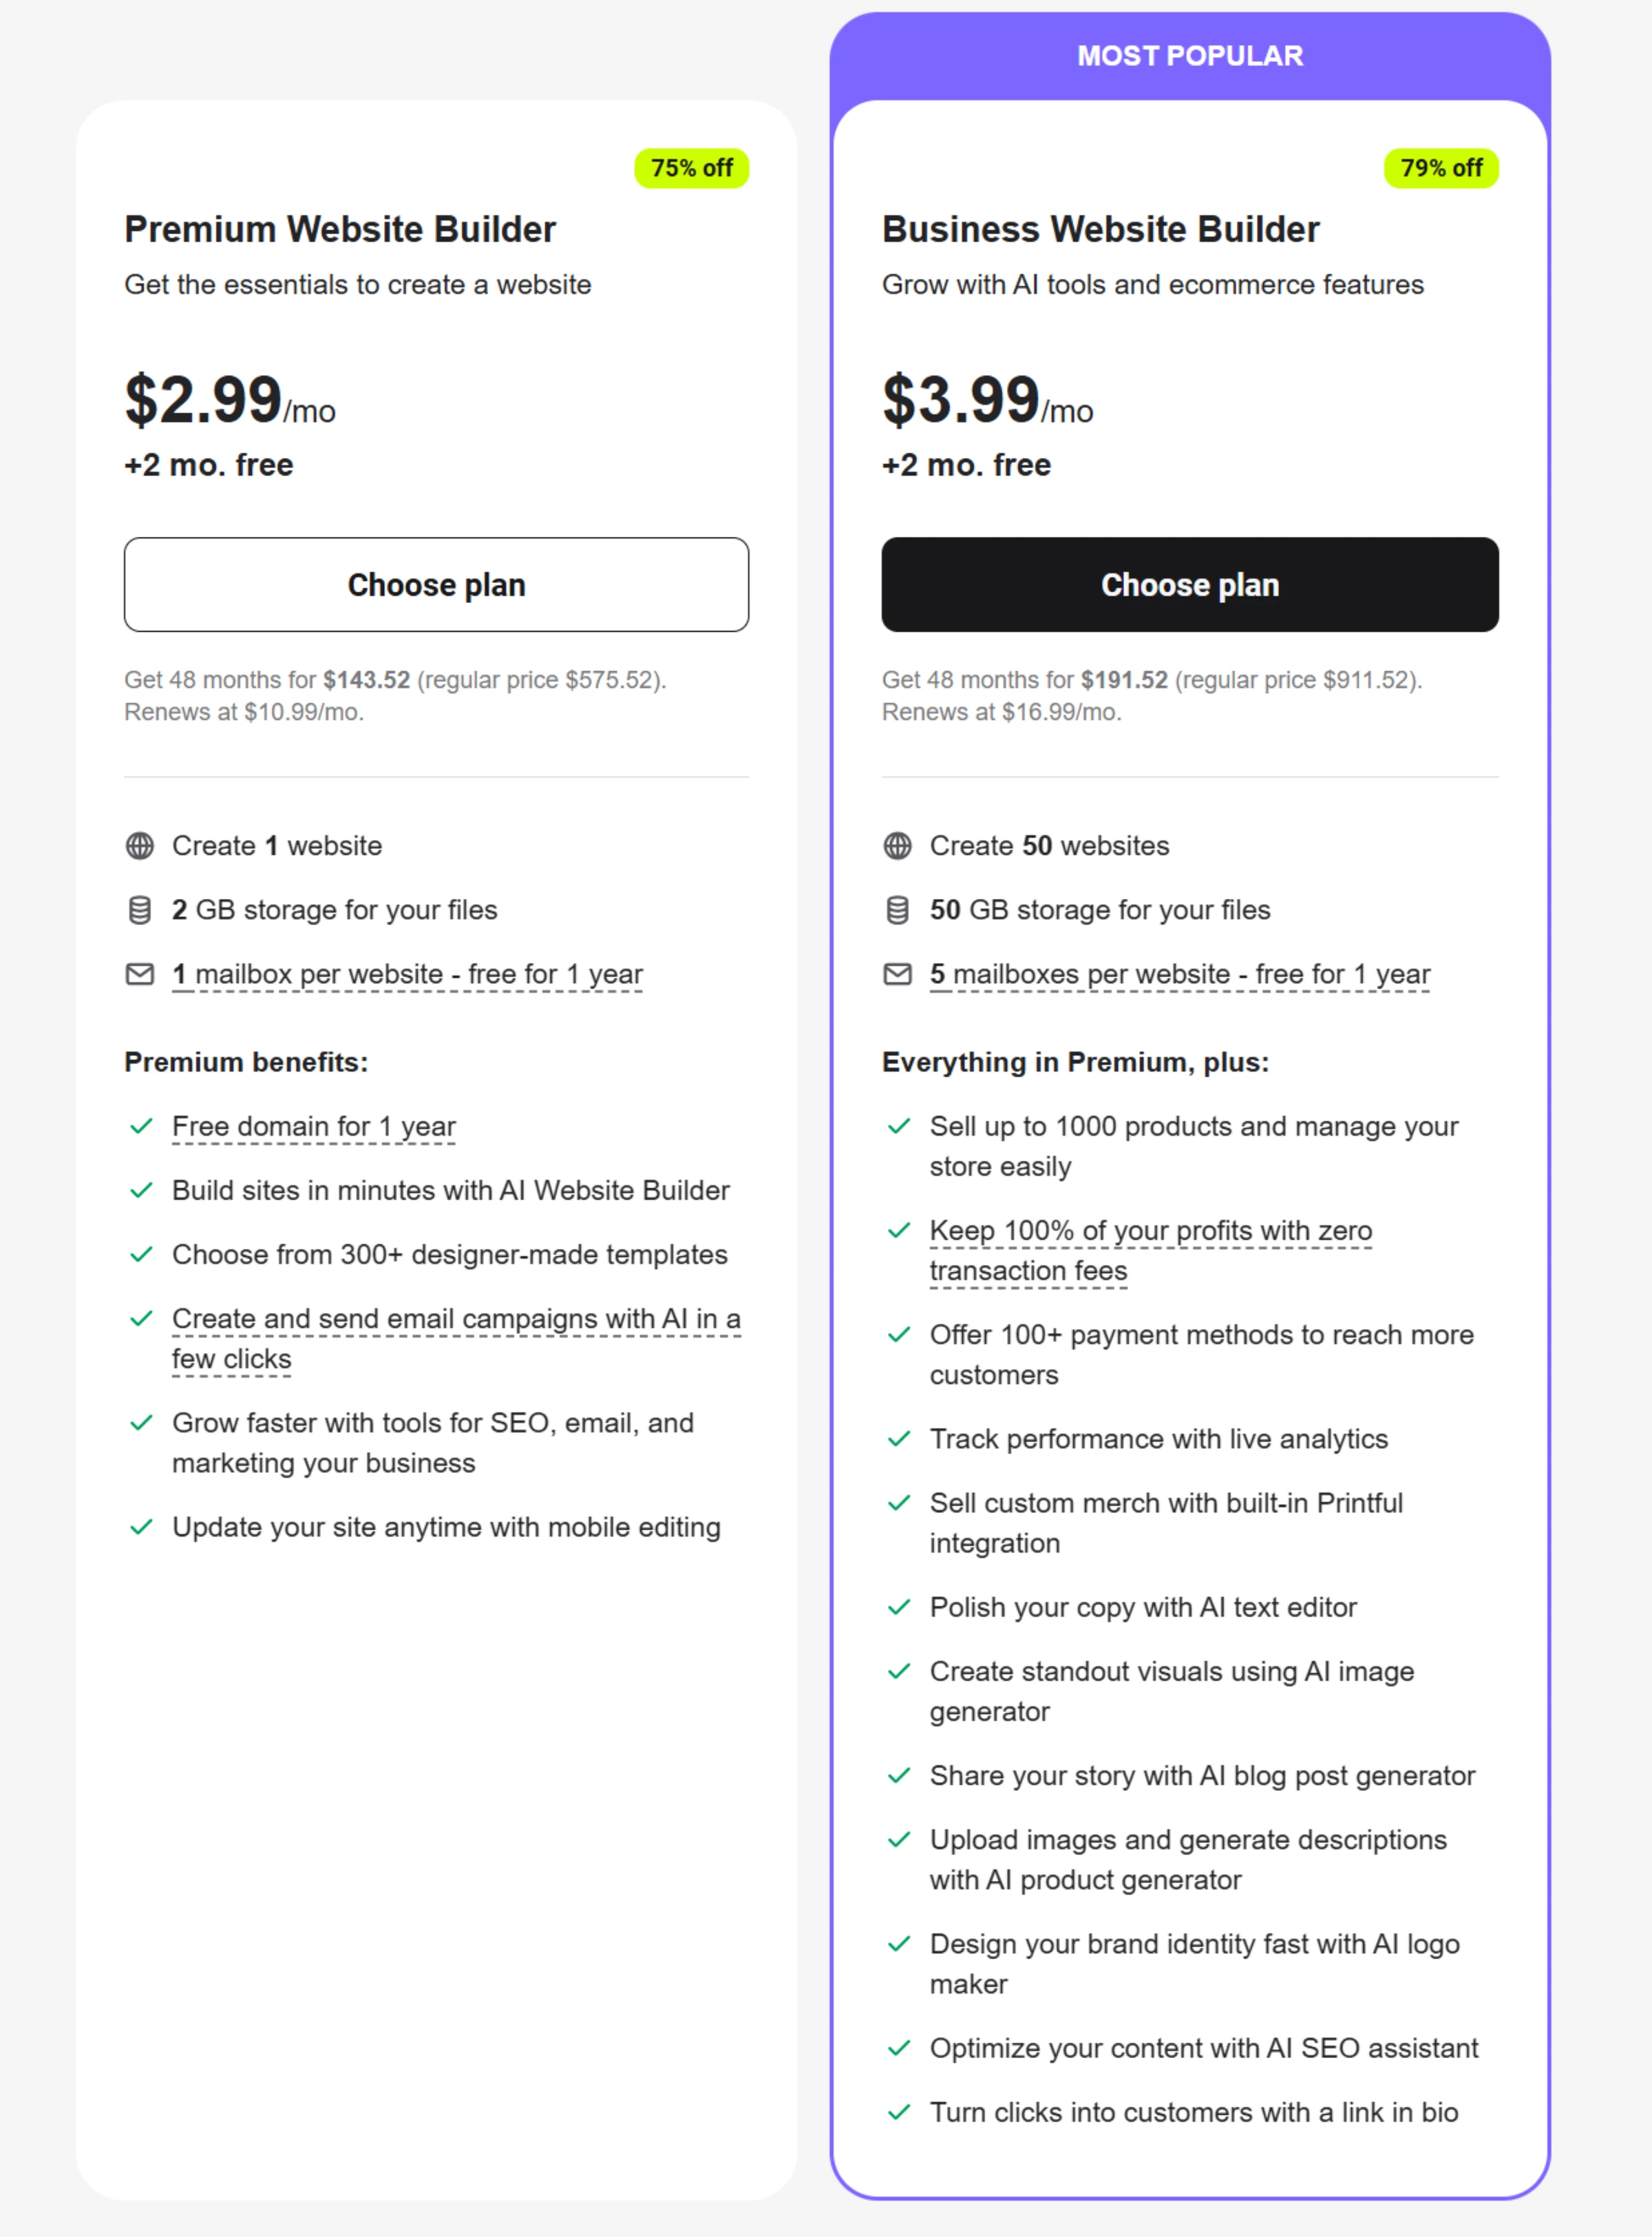Expand "1 mailbox per website - free for 1 year"
Image resolution: width=1652 pixels, height=2237 pixels.
point(406,973)
